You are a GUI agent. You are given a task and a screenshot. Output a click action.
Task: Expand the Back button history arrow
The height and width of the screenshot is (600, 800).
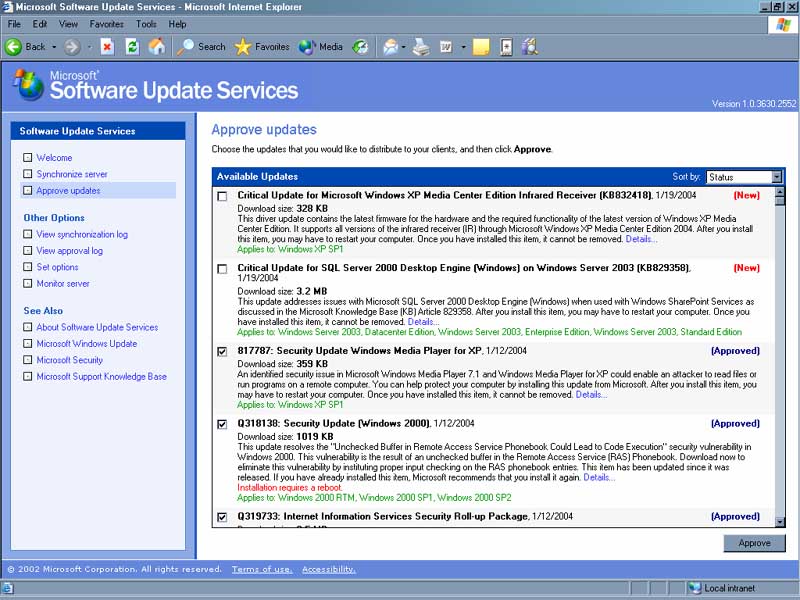click(x=54, y=47)
